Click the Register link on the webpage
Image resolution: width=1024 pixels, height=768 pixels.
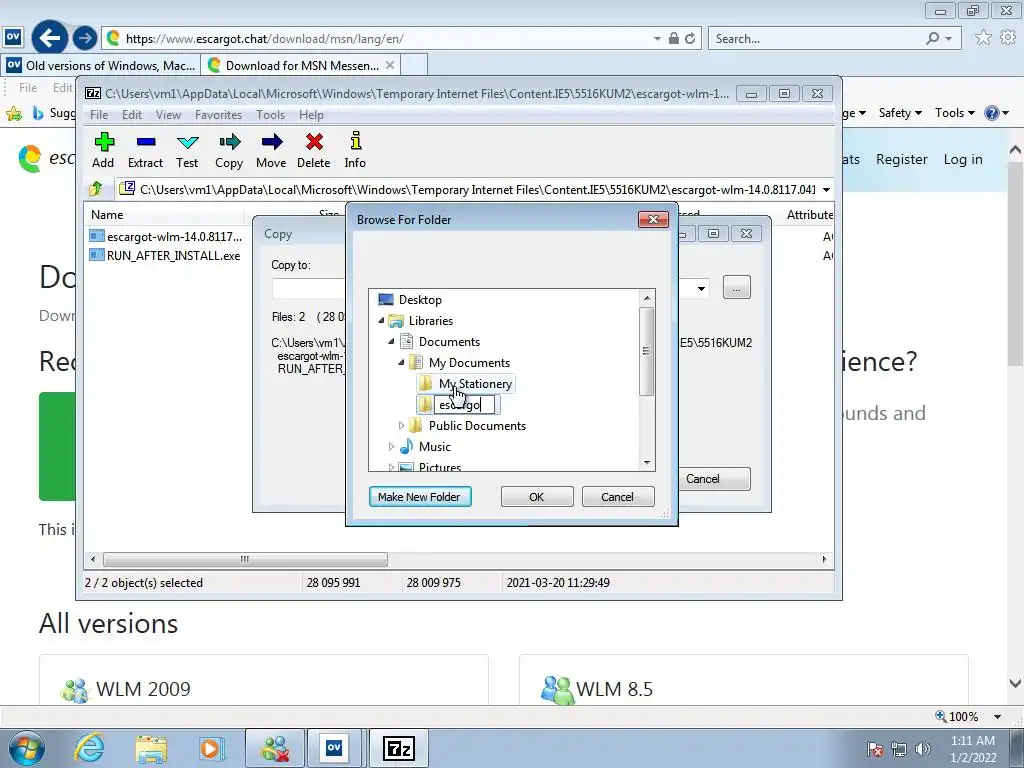(x=901, y=159)
